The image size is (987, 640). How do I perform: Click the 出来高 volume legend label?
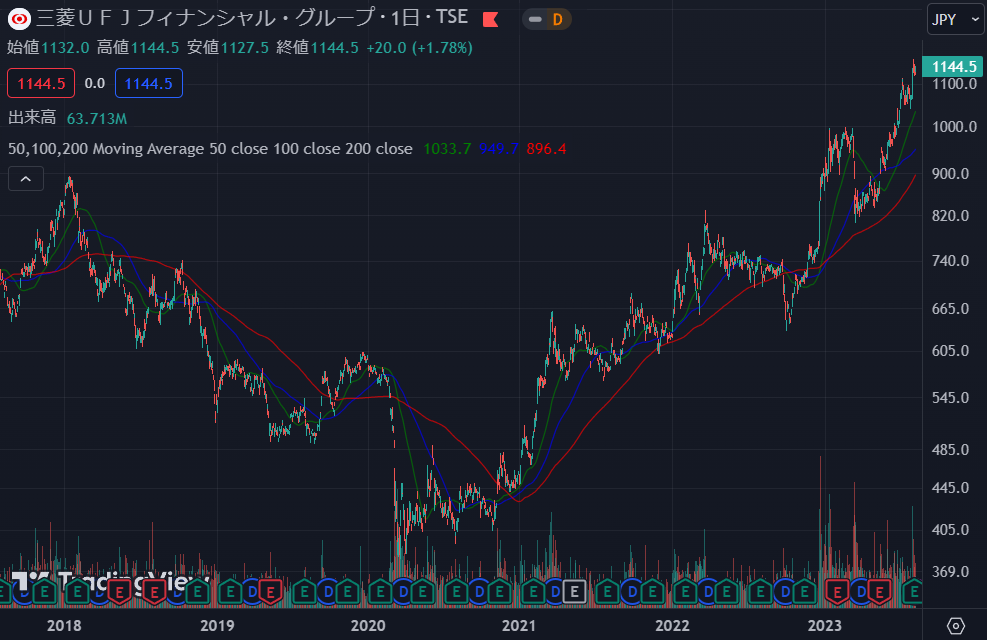[x=32, y=118]
